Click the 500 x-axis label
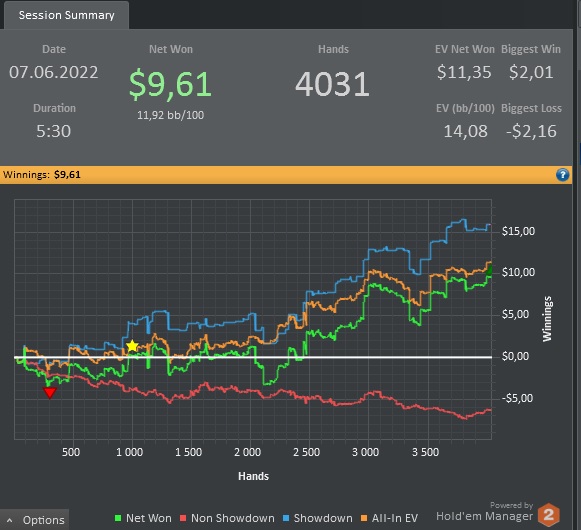 click(x=71, y=452)
